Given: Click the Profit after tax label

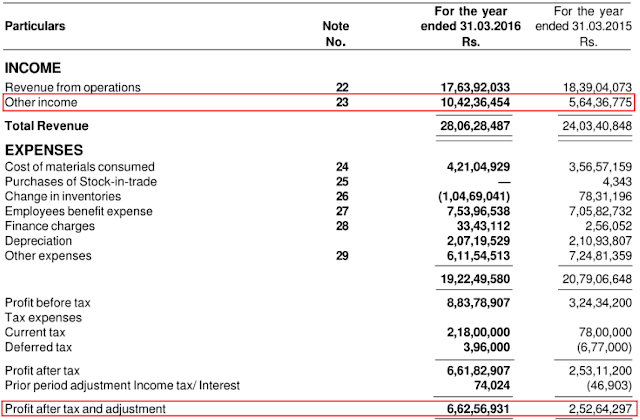Looking at the screenshot, I should click(42, 371).
